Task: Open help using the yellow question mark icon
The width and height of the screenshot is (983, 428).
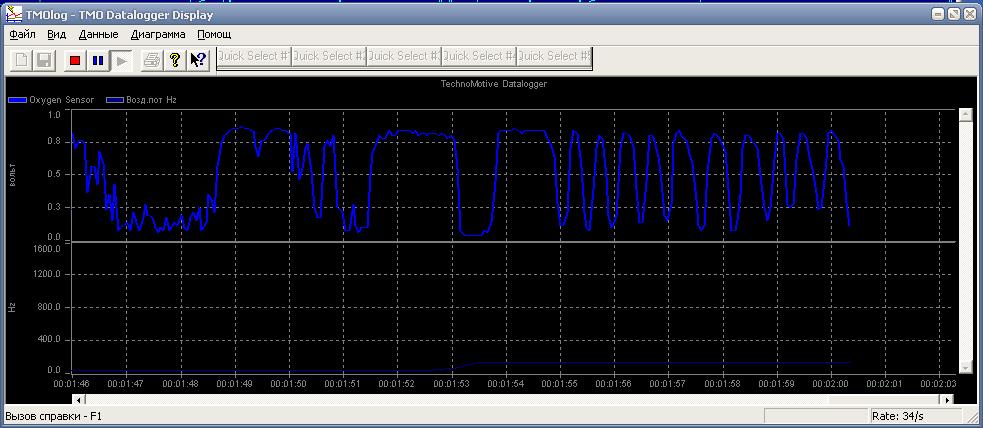Action: [x=175, y=60]
